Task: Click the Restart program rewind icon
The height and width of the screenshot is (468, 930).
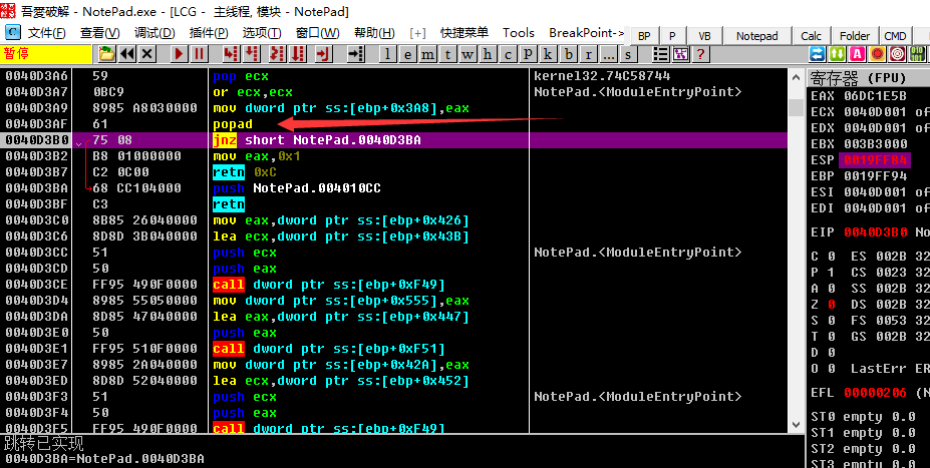Action: [128, 54]
